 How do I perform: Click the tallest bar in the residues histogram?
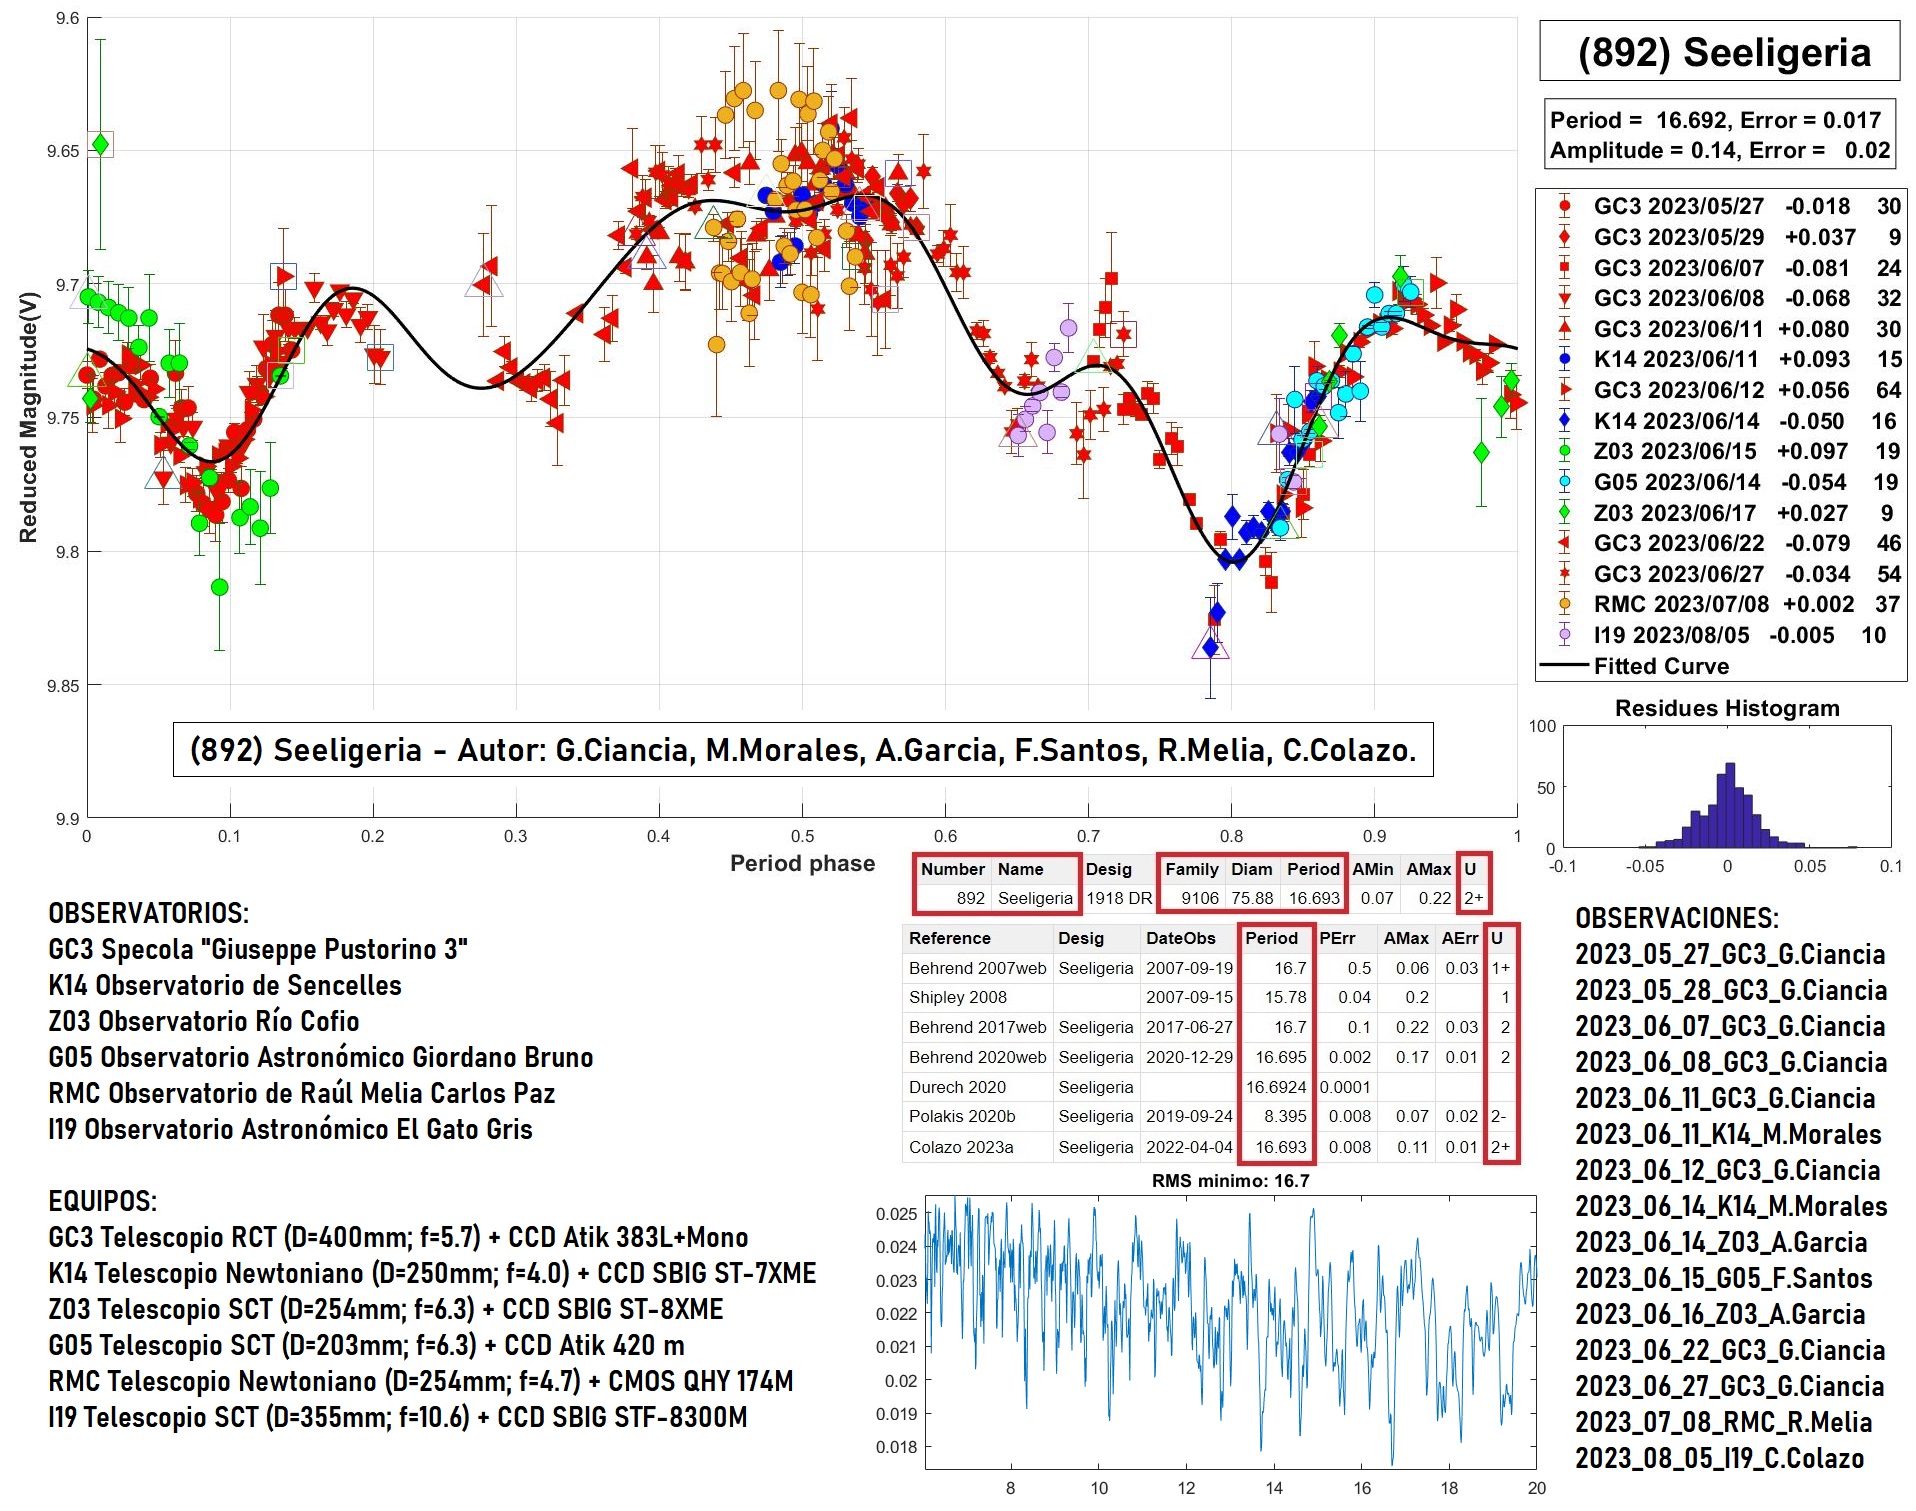click(x=1729, y=806)
